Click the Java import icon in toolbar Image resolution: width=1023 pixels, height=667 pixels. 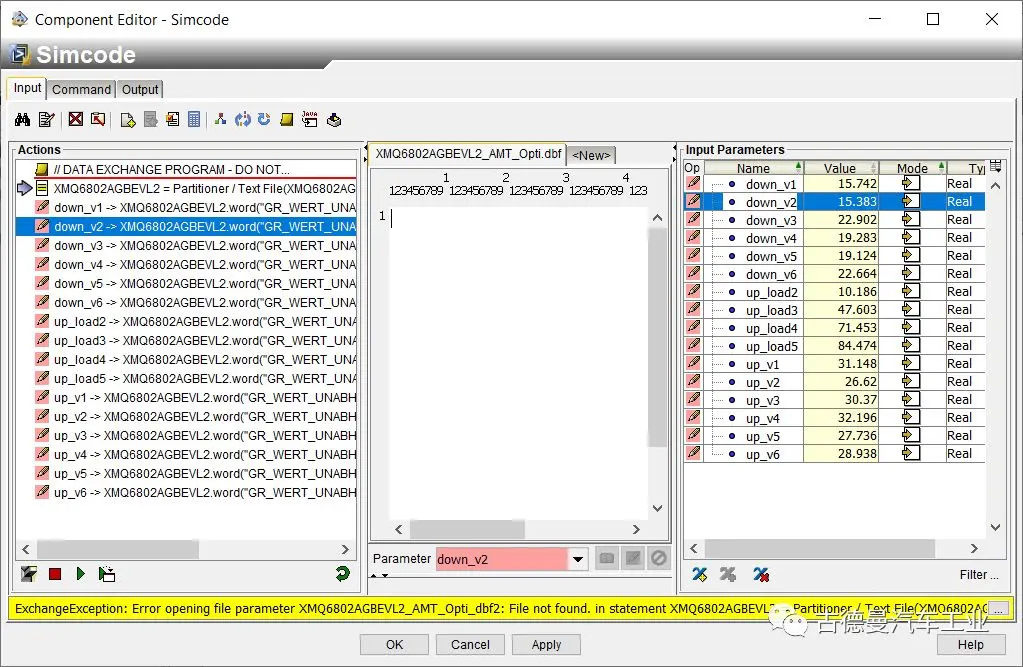coord(309,120)
